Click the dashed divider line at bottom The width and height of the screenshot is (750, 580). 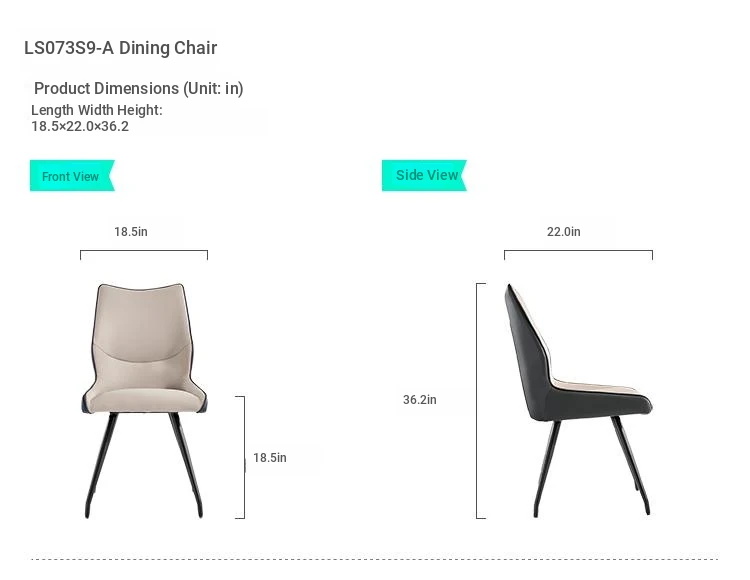click(x=375, y=558)
